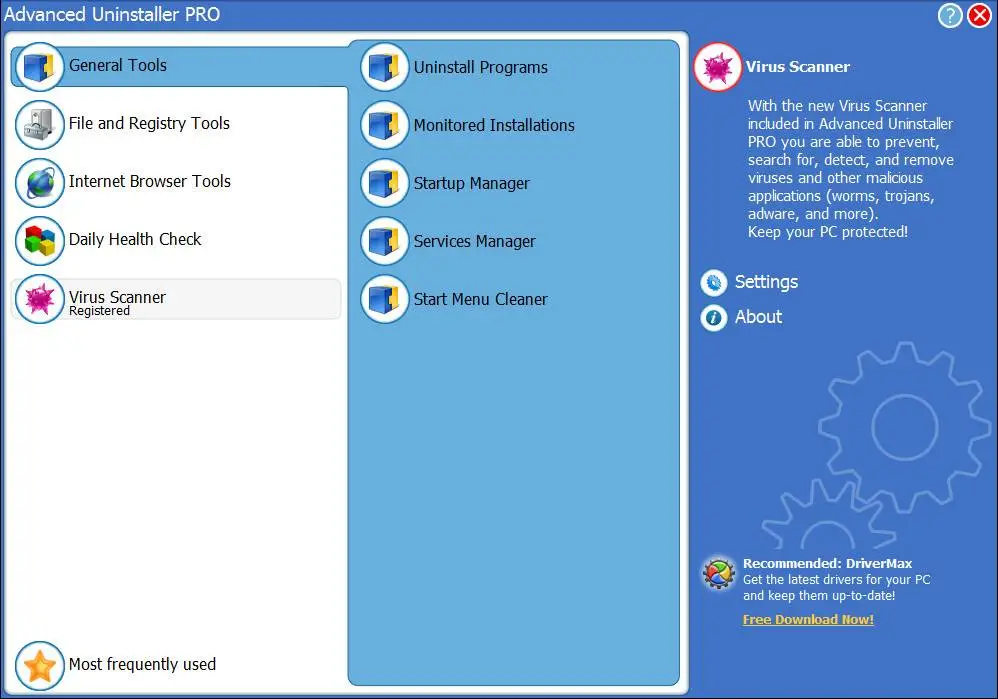998x699 pixels.
Task: Open help via question mark icon
Action: tap(950, 15)
